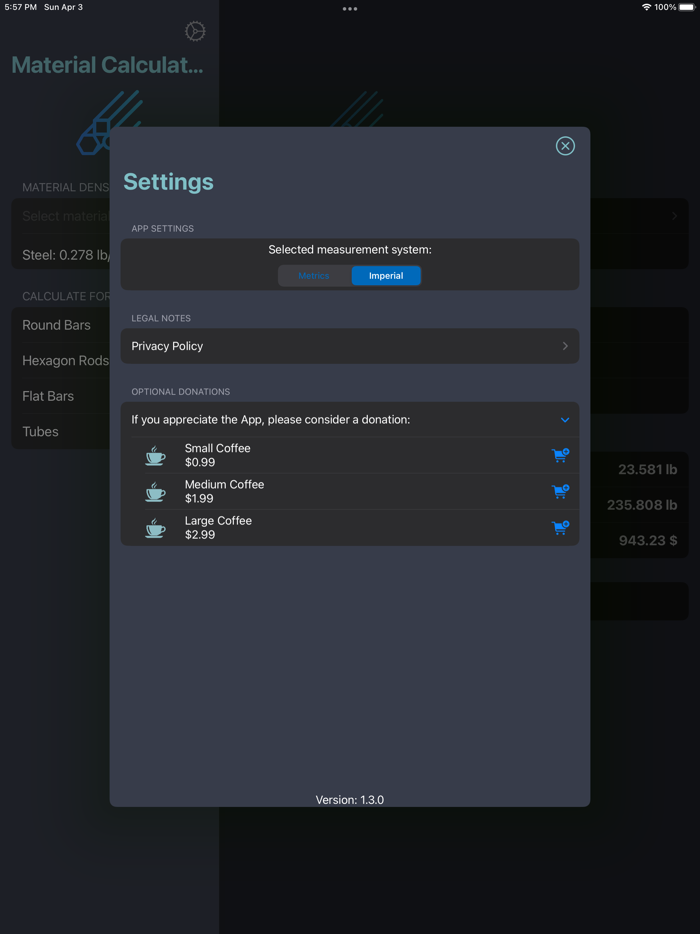The image size is (700, 934).
Task: Open settings via the gear icon in sidebar
Action: [x=195, y=31]
